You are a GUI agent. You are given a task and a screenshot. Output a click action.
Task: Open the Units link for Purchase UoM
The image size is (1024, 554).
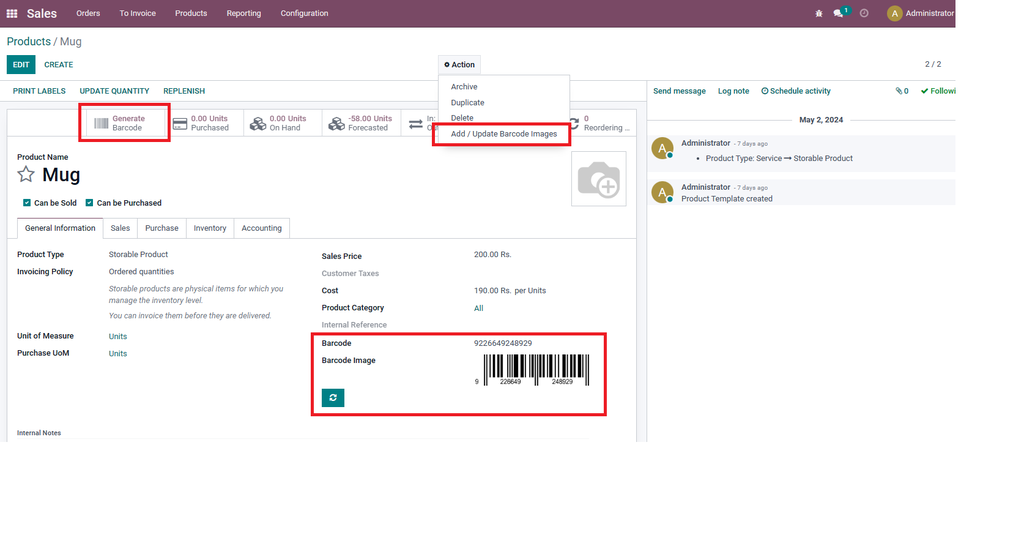tap(118, 353)
